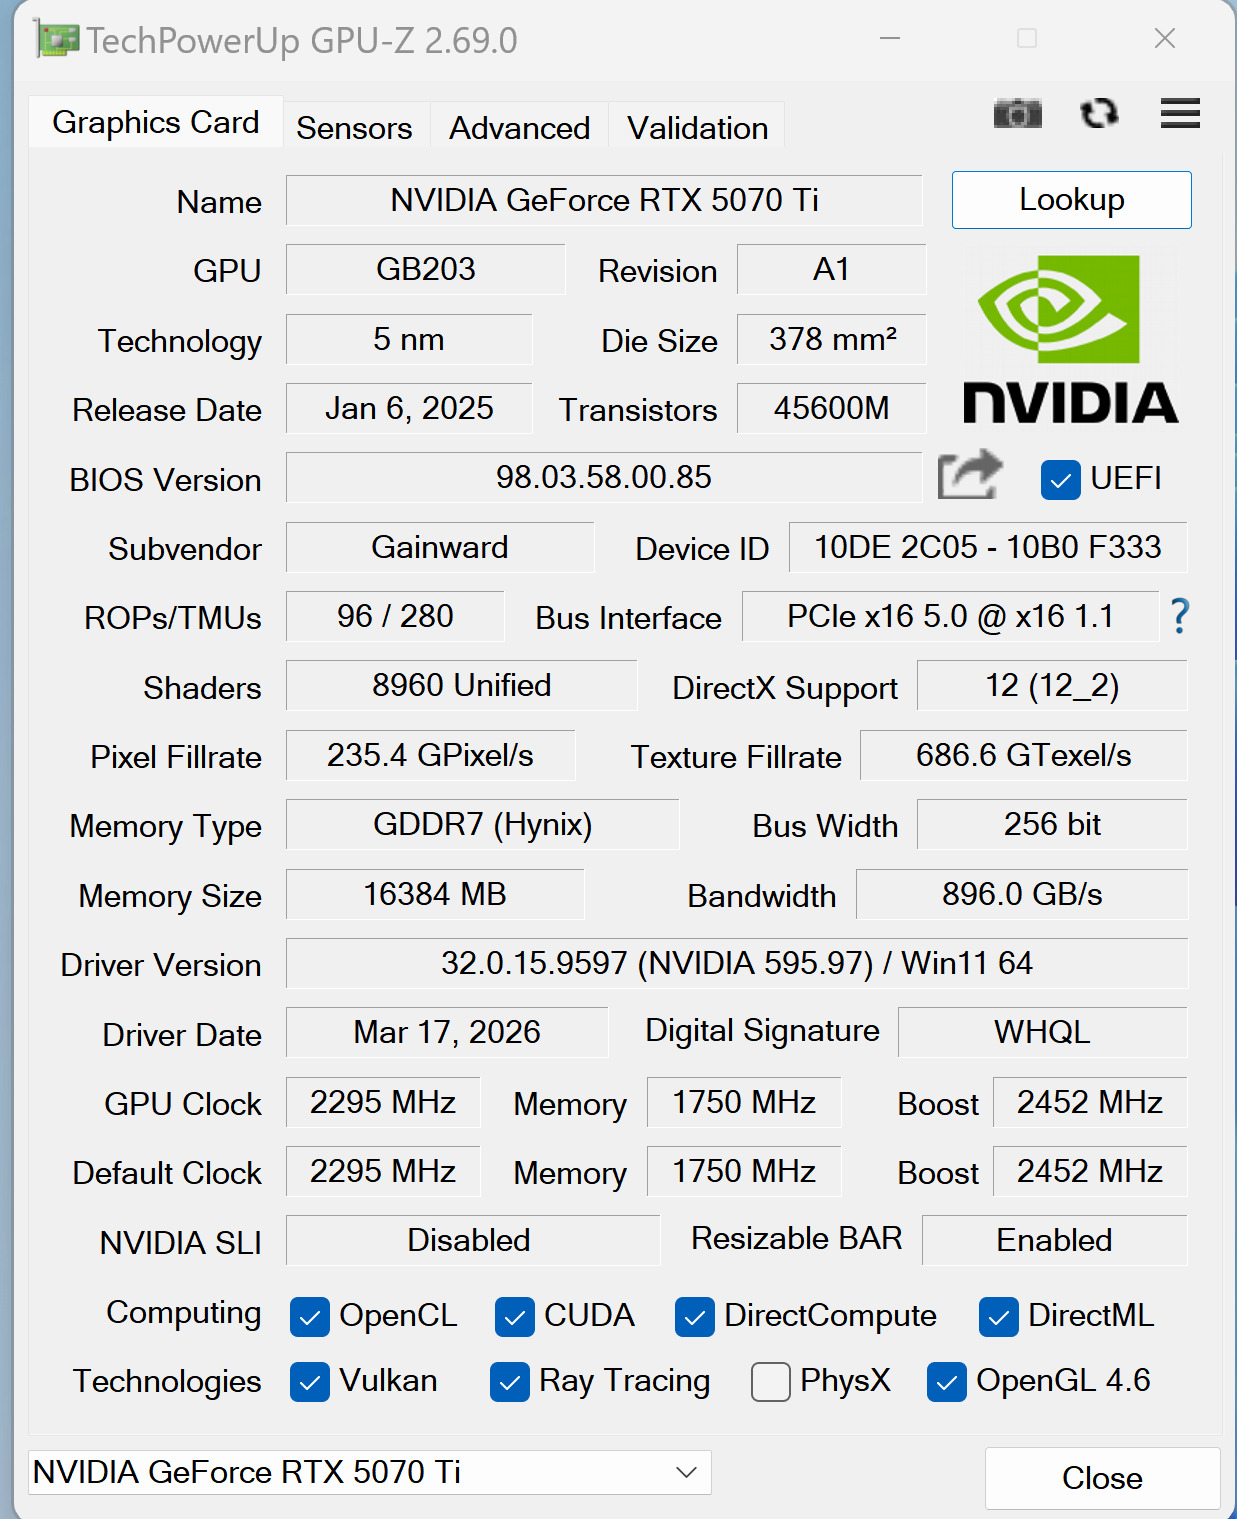Click the NVIDIA logo image

(x=1070, y=340)
